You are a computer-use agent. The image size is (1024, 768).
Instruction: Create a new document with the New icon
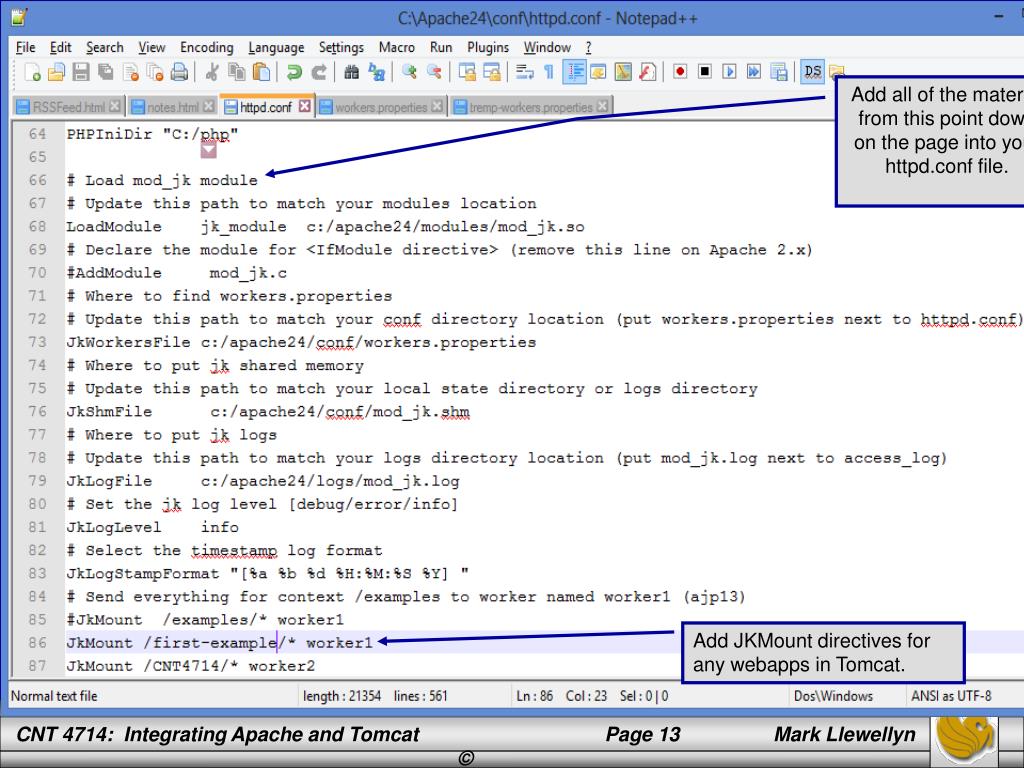[x=32, y=72]
